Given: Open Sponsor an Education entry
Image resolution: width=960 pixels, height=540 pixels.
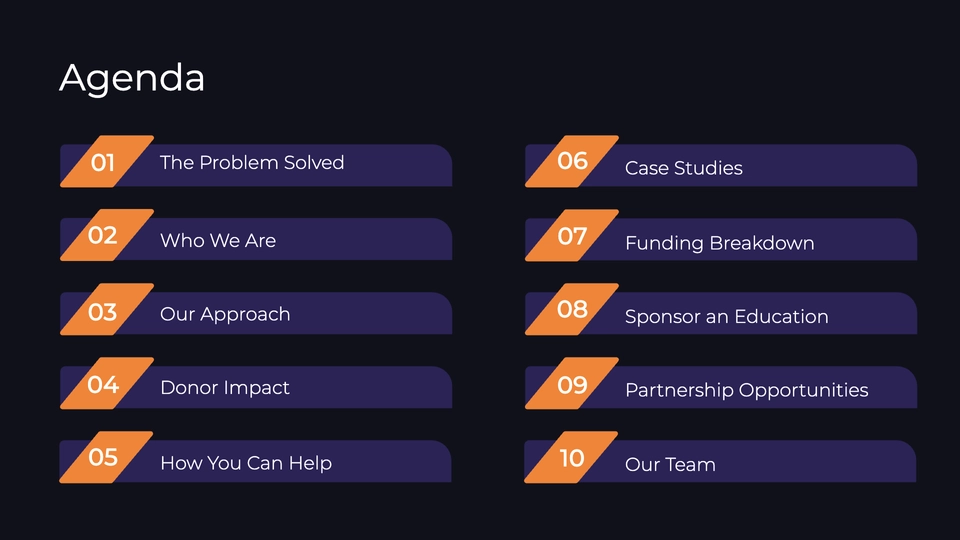Looking at the screenshot, I should tap(721, 313).
